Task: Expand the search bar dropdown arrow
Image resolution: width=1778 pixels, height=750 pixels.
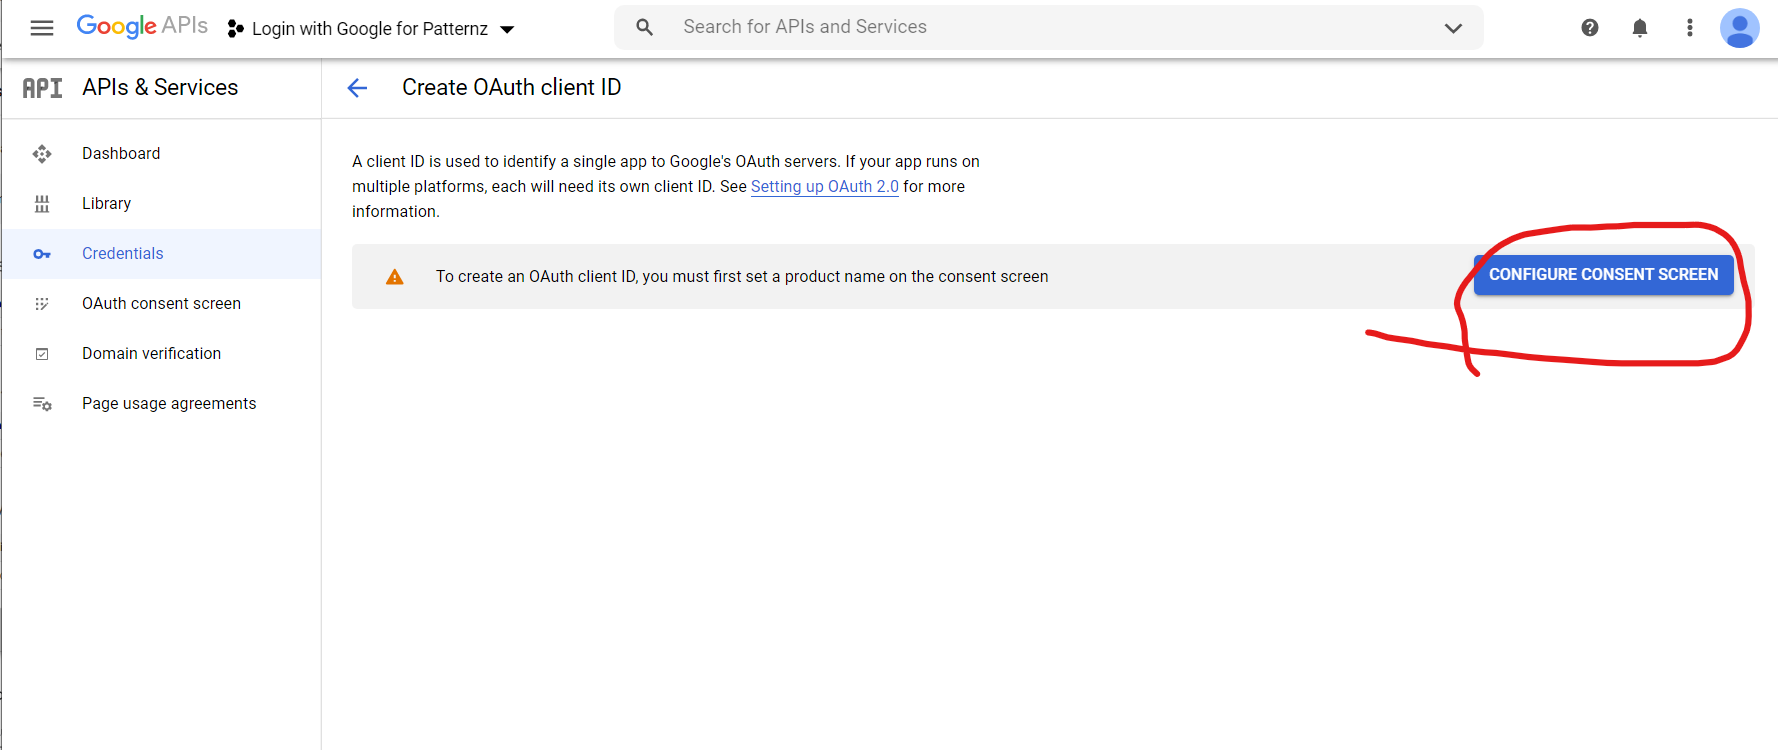Action: coord(1453,28)
